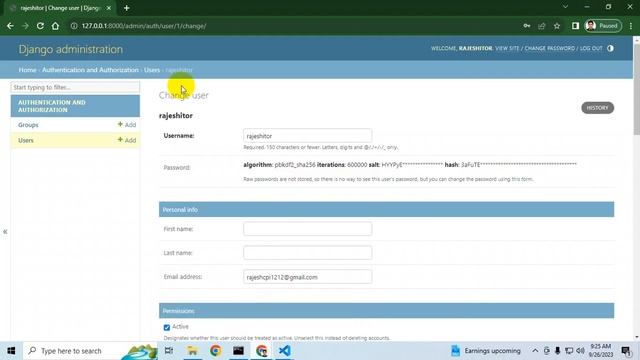The height and width of the screenshot is (360, 640).
Task: Open File Explorer from taskbar
Action: 192,351
